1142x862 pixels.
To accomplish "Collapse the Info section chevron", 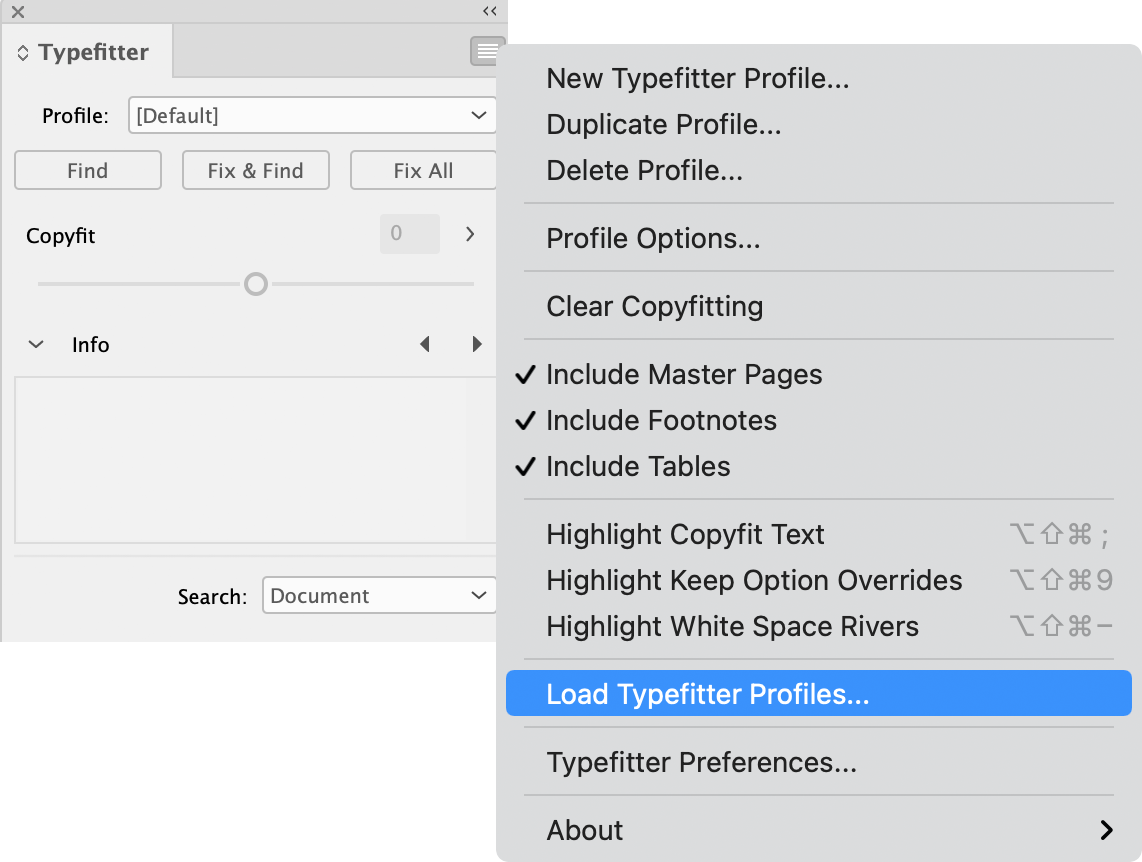I will tap(36, 344).
